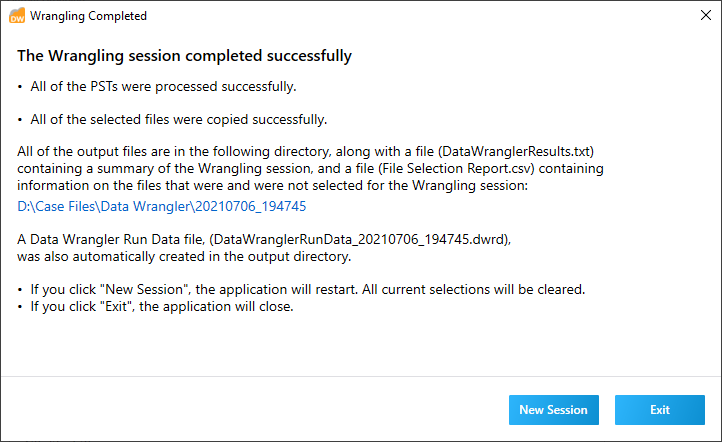The height and width of the screenshot is (442, 722).
Task: Click the separator line above the buttons
Action: tap(361, 377)
